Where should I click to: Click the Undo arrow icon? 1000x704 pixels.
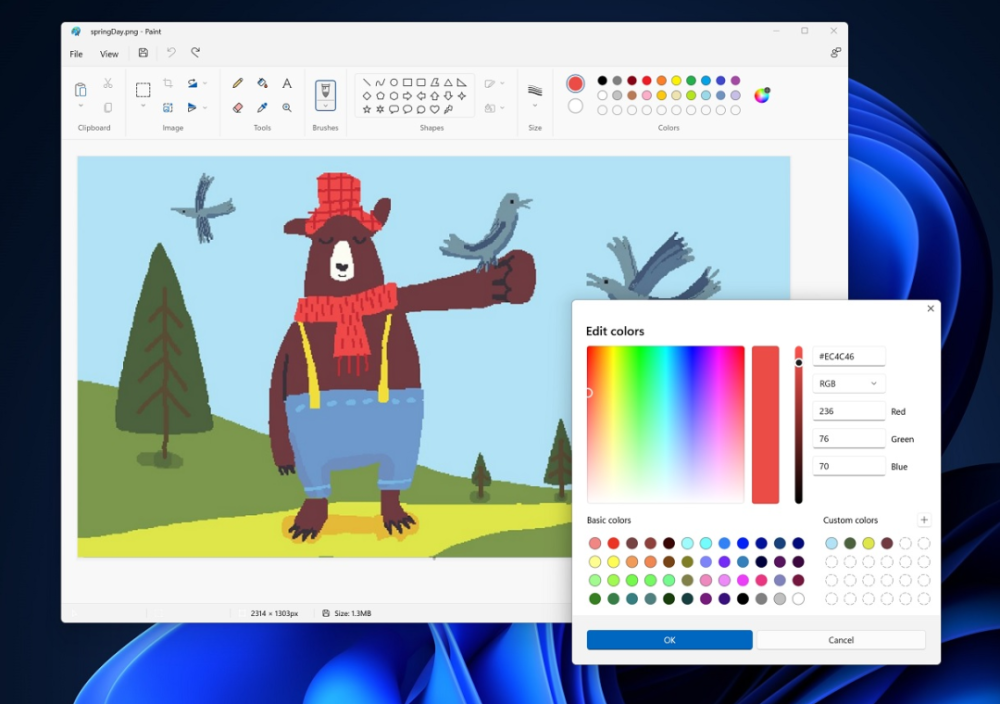tap(171, 53)
